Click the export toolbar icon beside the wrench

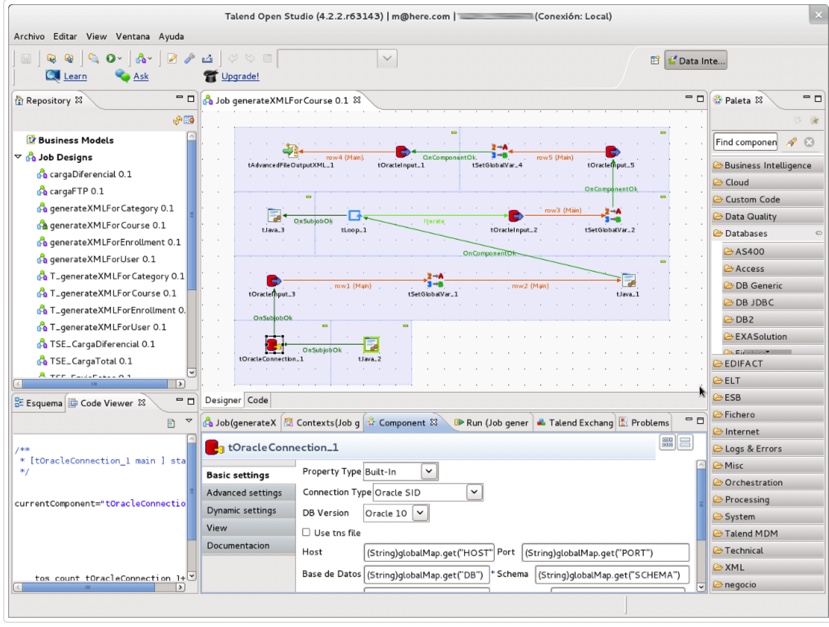point(207,59)
